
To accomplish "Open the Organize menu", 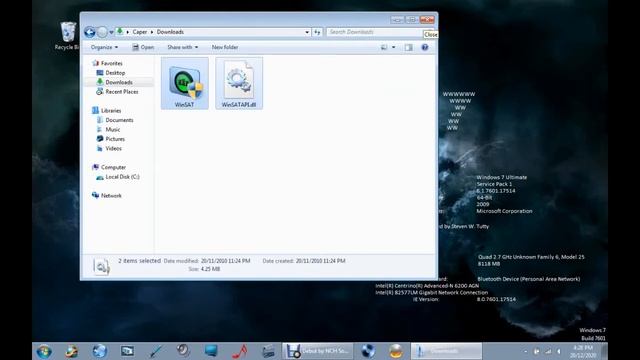I will pos(104,47).
